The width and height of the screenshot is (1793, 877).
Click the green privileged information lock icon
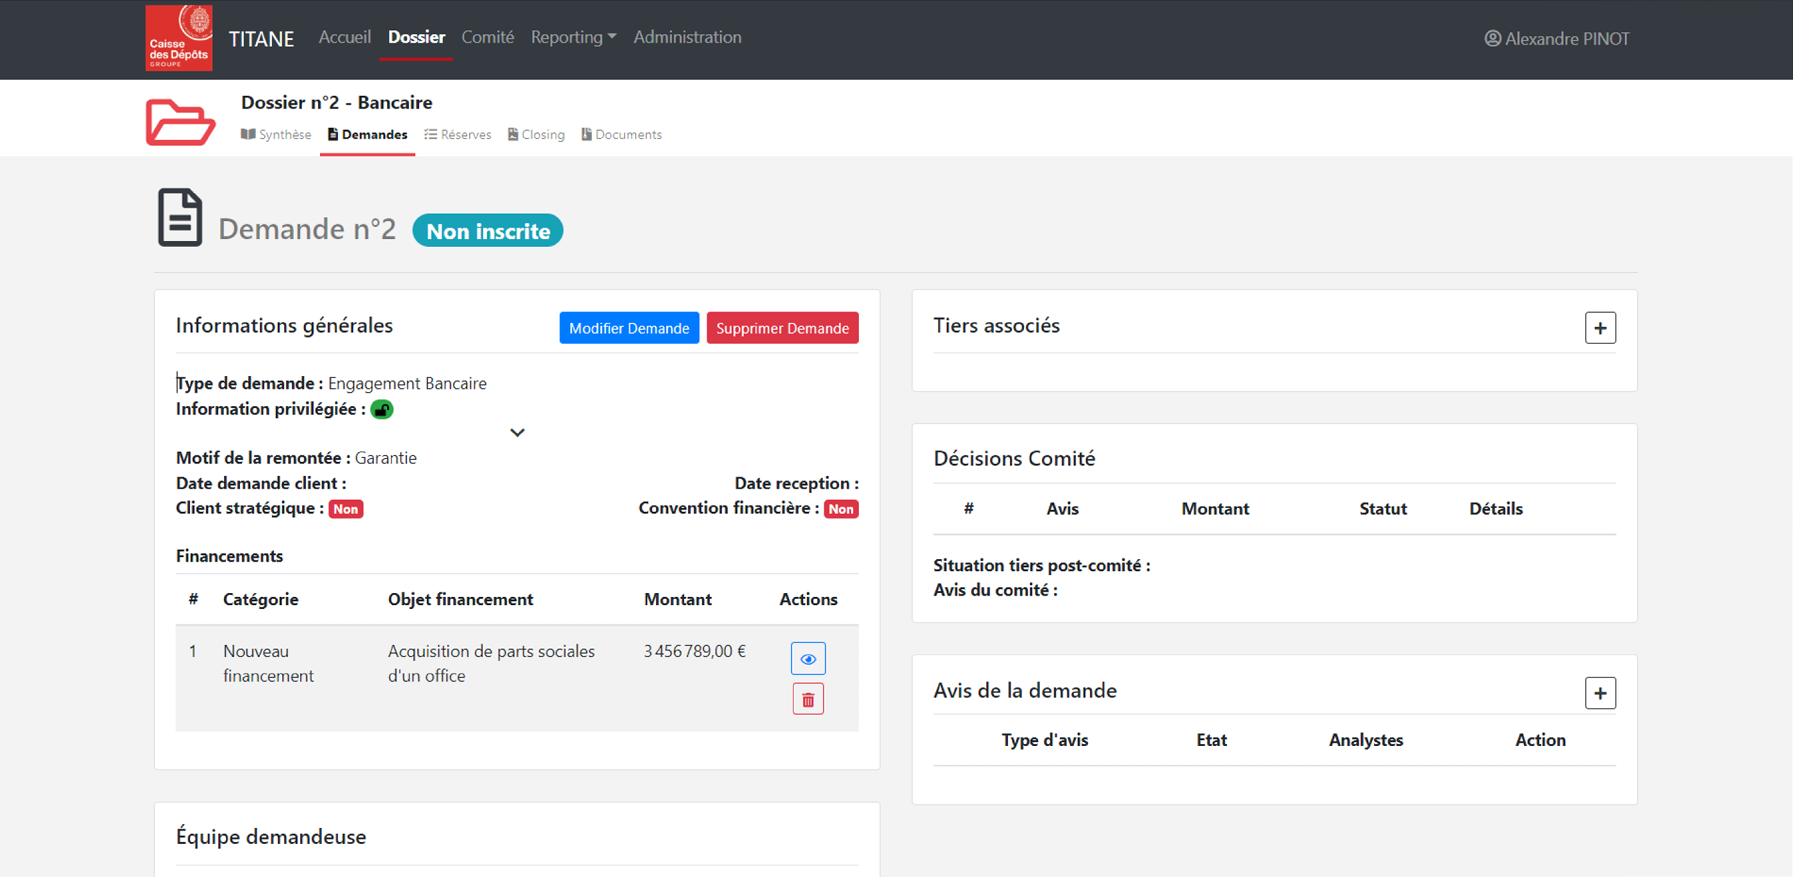pyautogui.click(x=382, y=409)
